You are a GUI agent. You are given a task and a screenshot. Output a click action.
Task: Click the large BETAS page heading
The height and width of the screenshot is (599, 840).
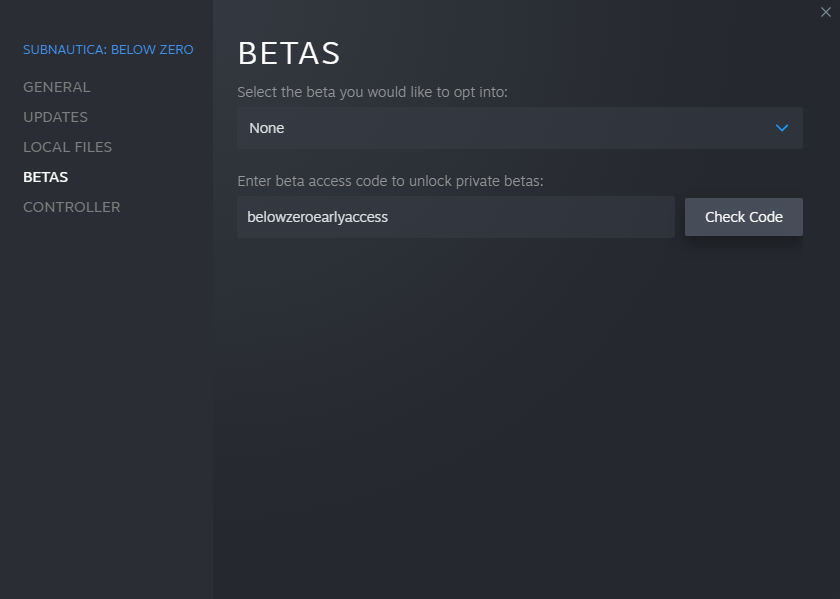tap(289, 52)
